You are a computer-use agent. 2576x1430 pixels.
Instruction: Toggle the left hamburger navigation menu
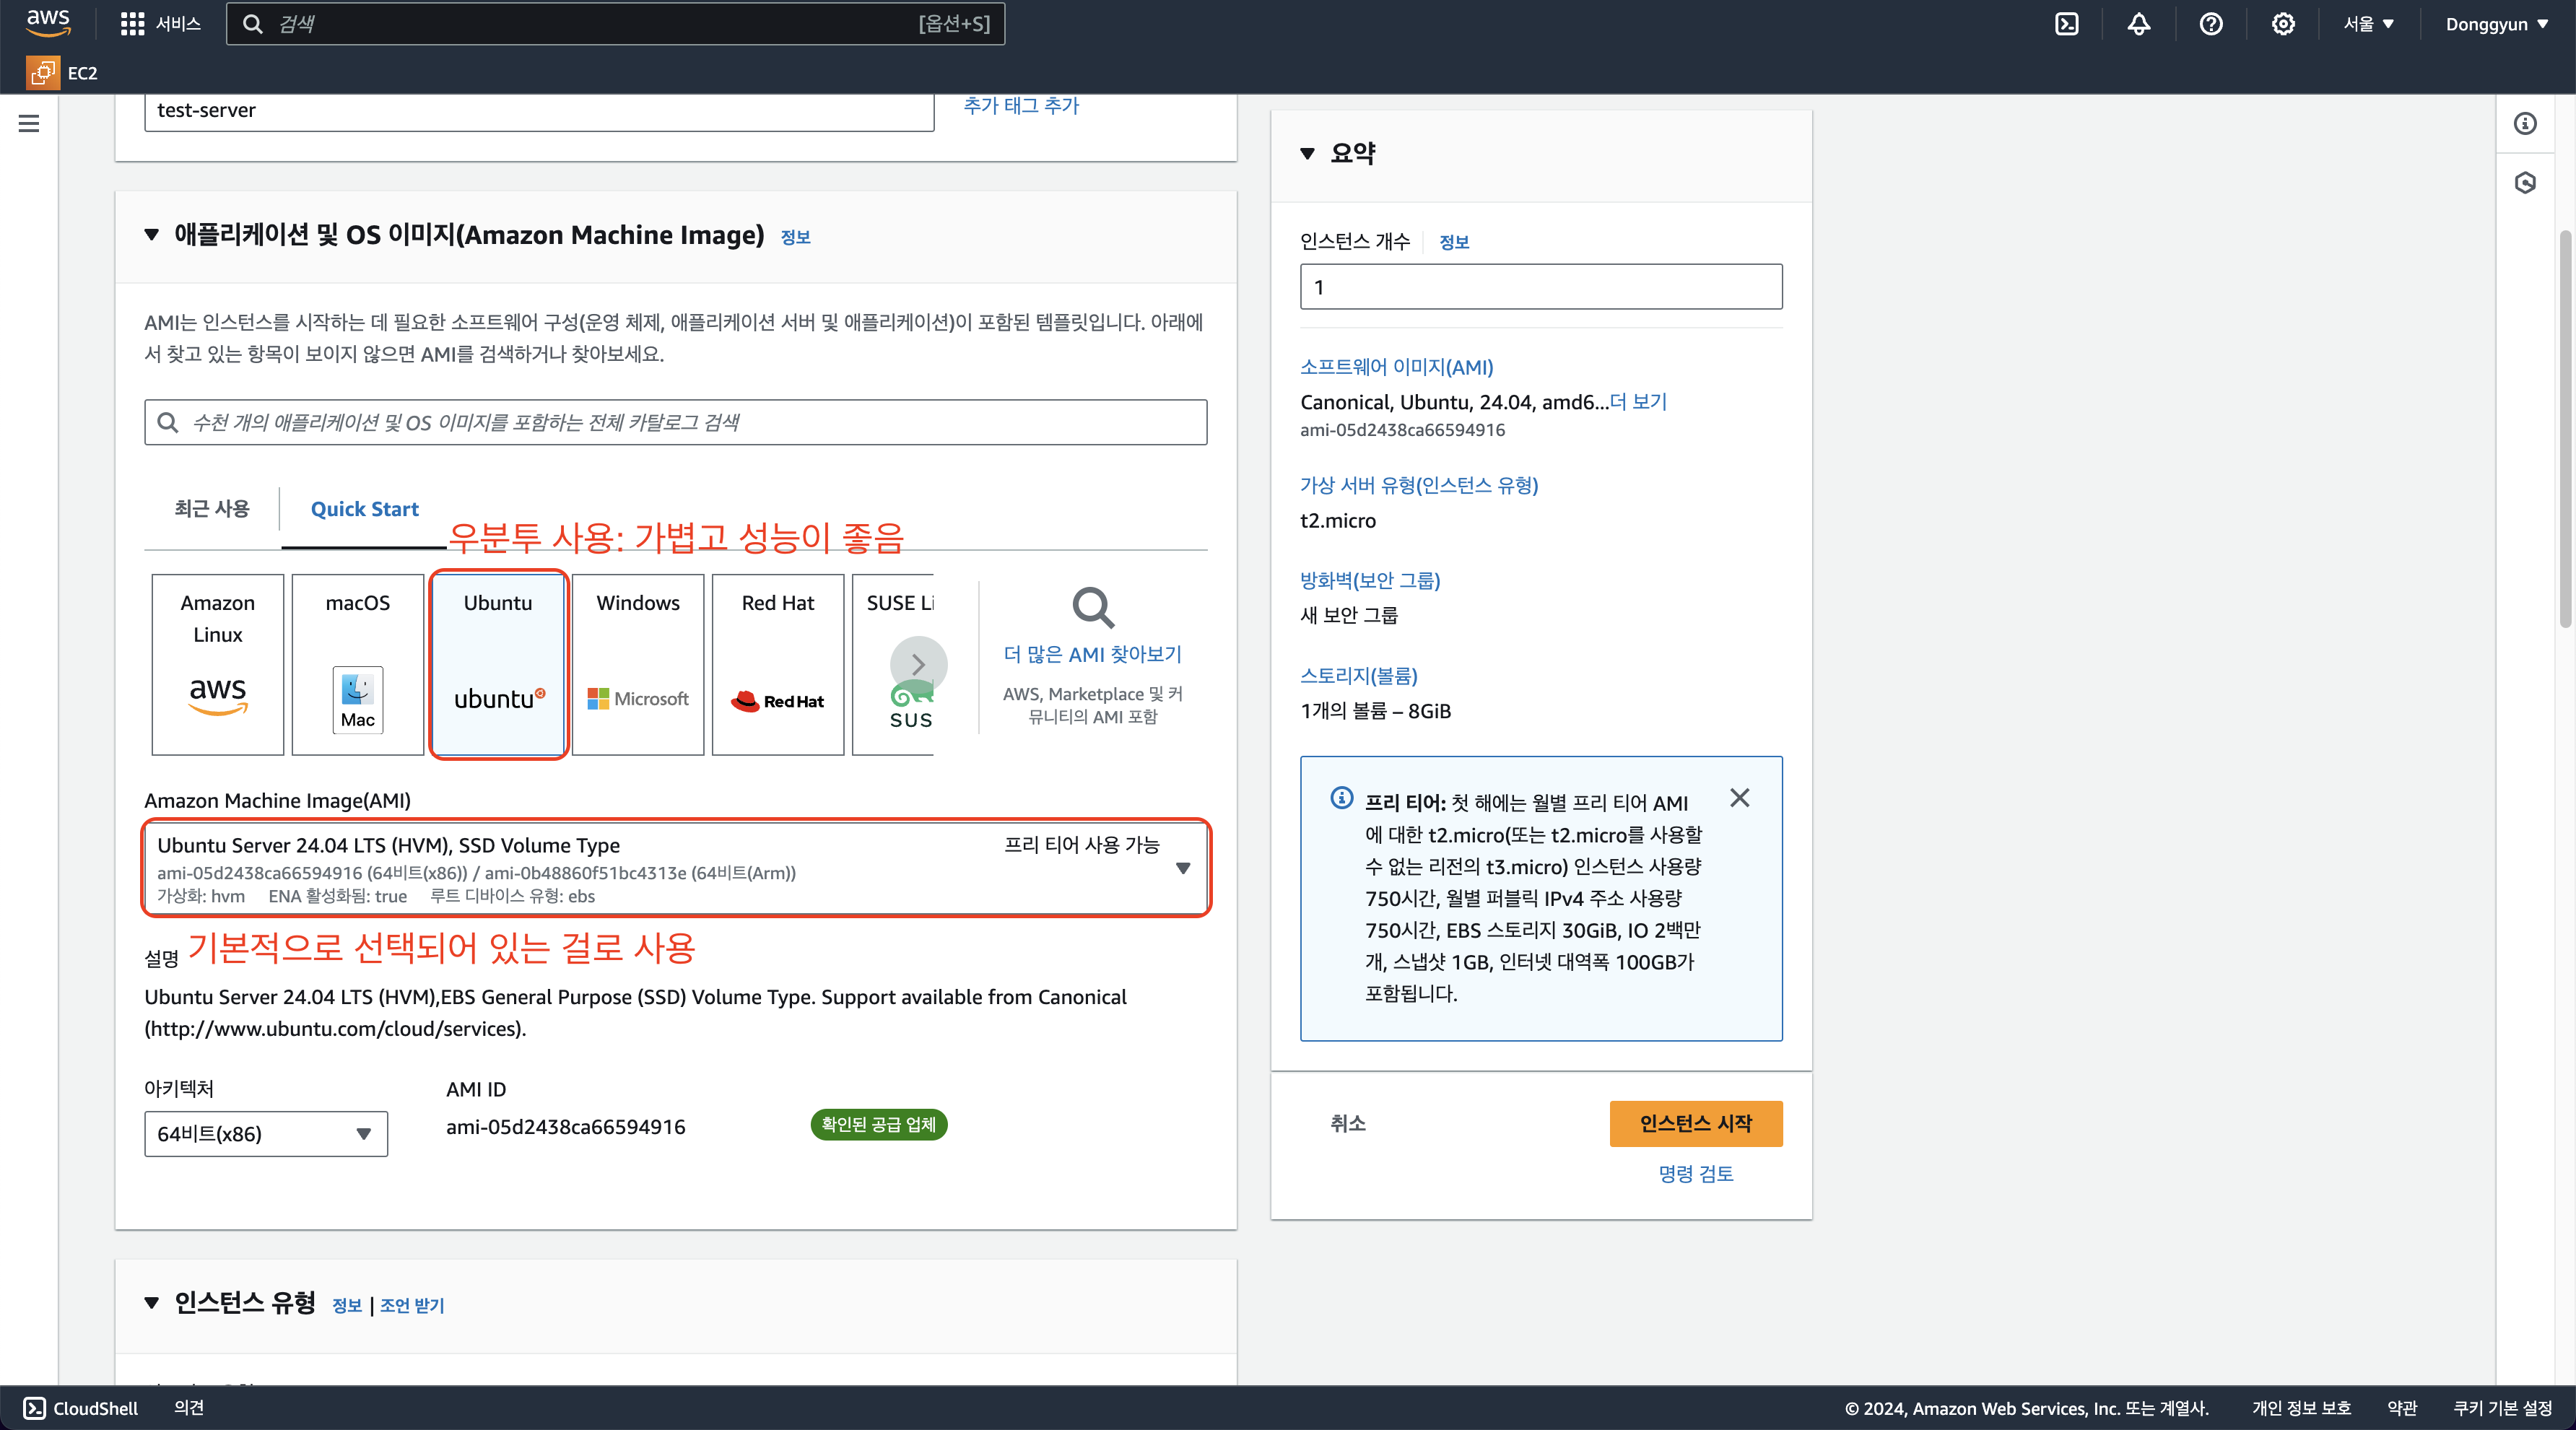(29, 124)
